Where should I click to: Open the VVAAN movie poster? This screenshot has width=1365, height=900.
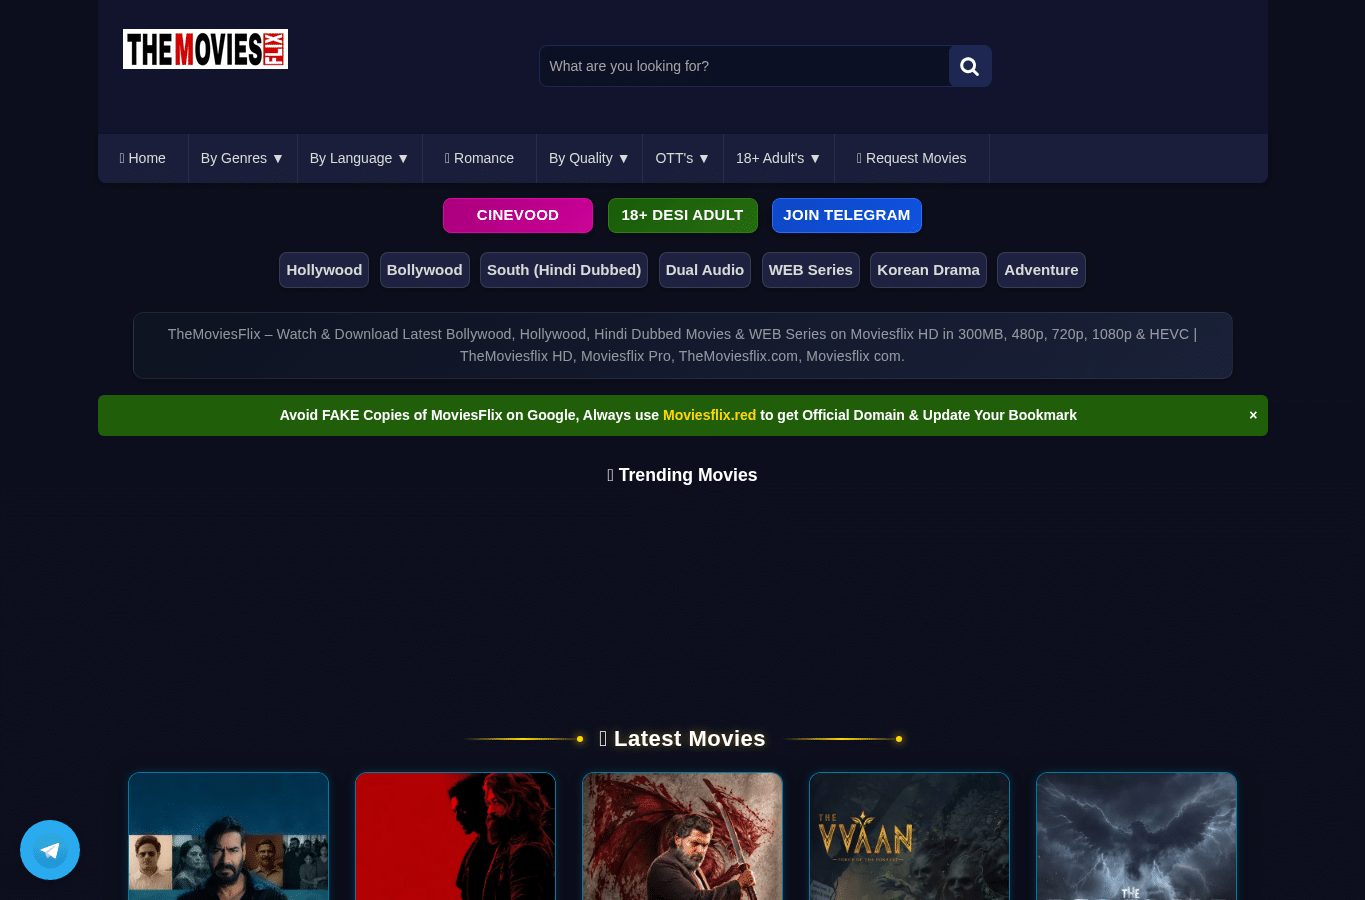click(x=909, y=836)
